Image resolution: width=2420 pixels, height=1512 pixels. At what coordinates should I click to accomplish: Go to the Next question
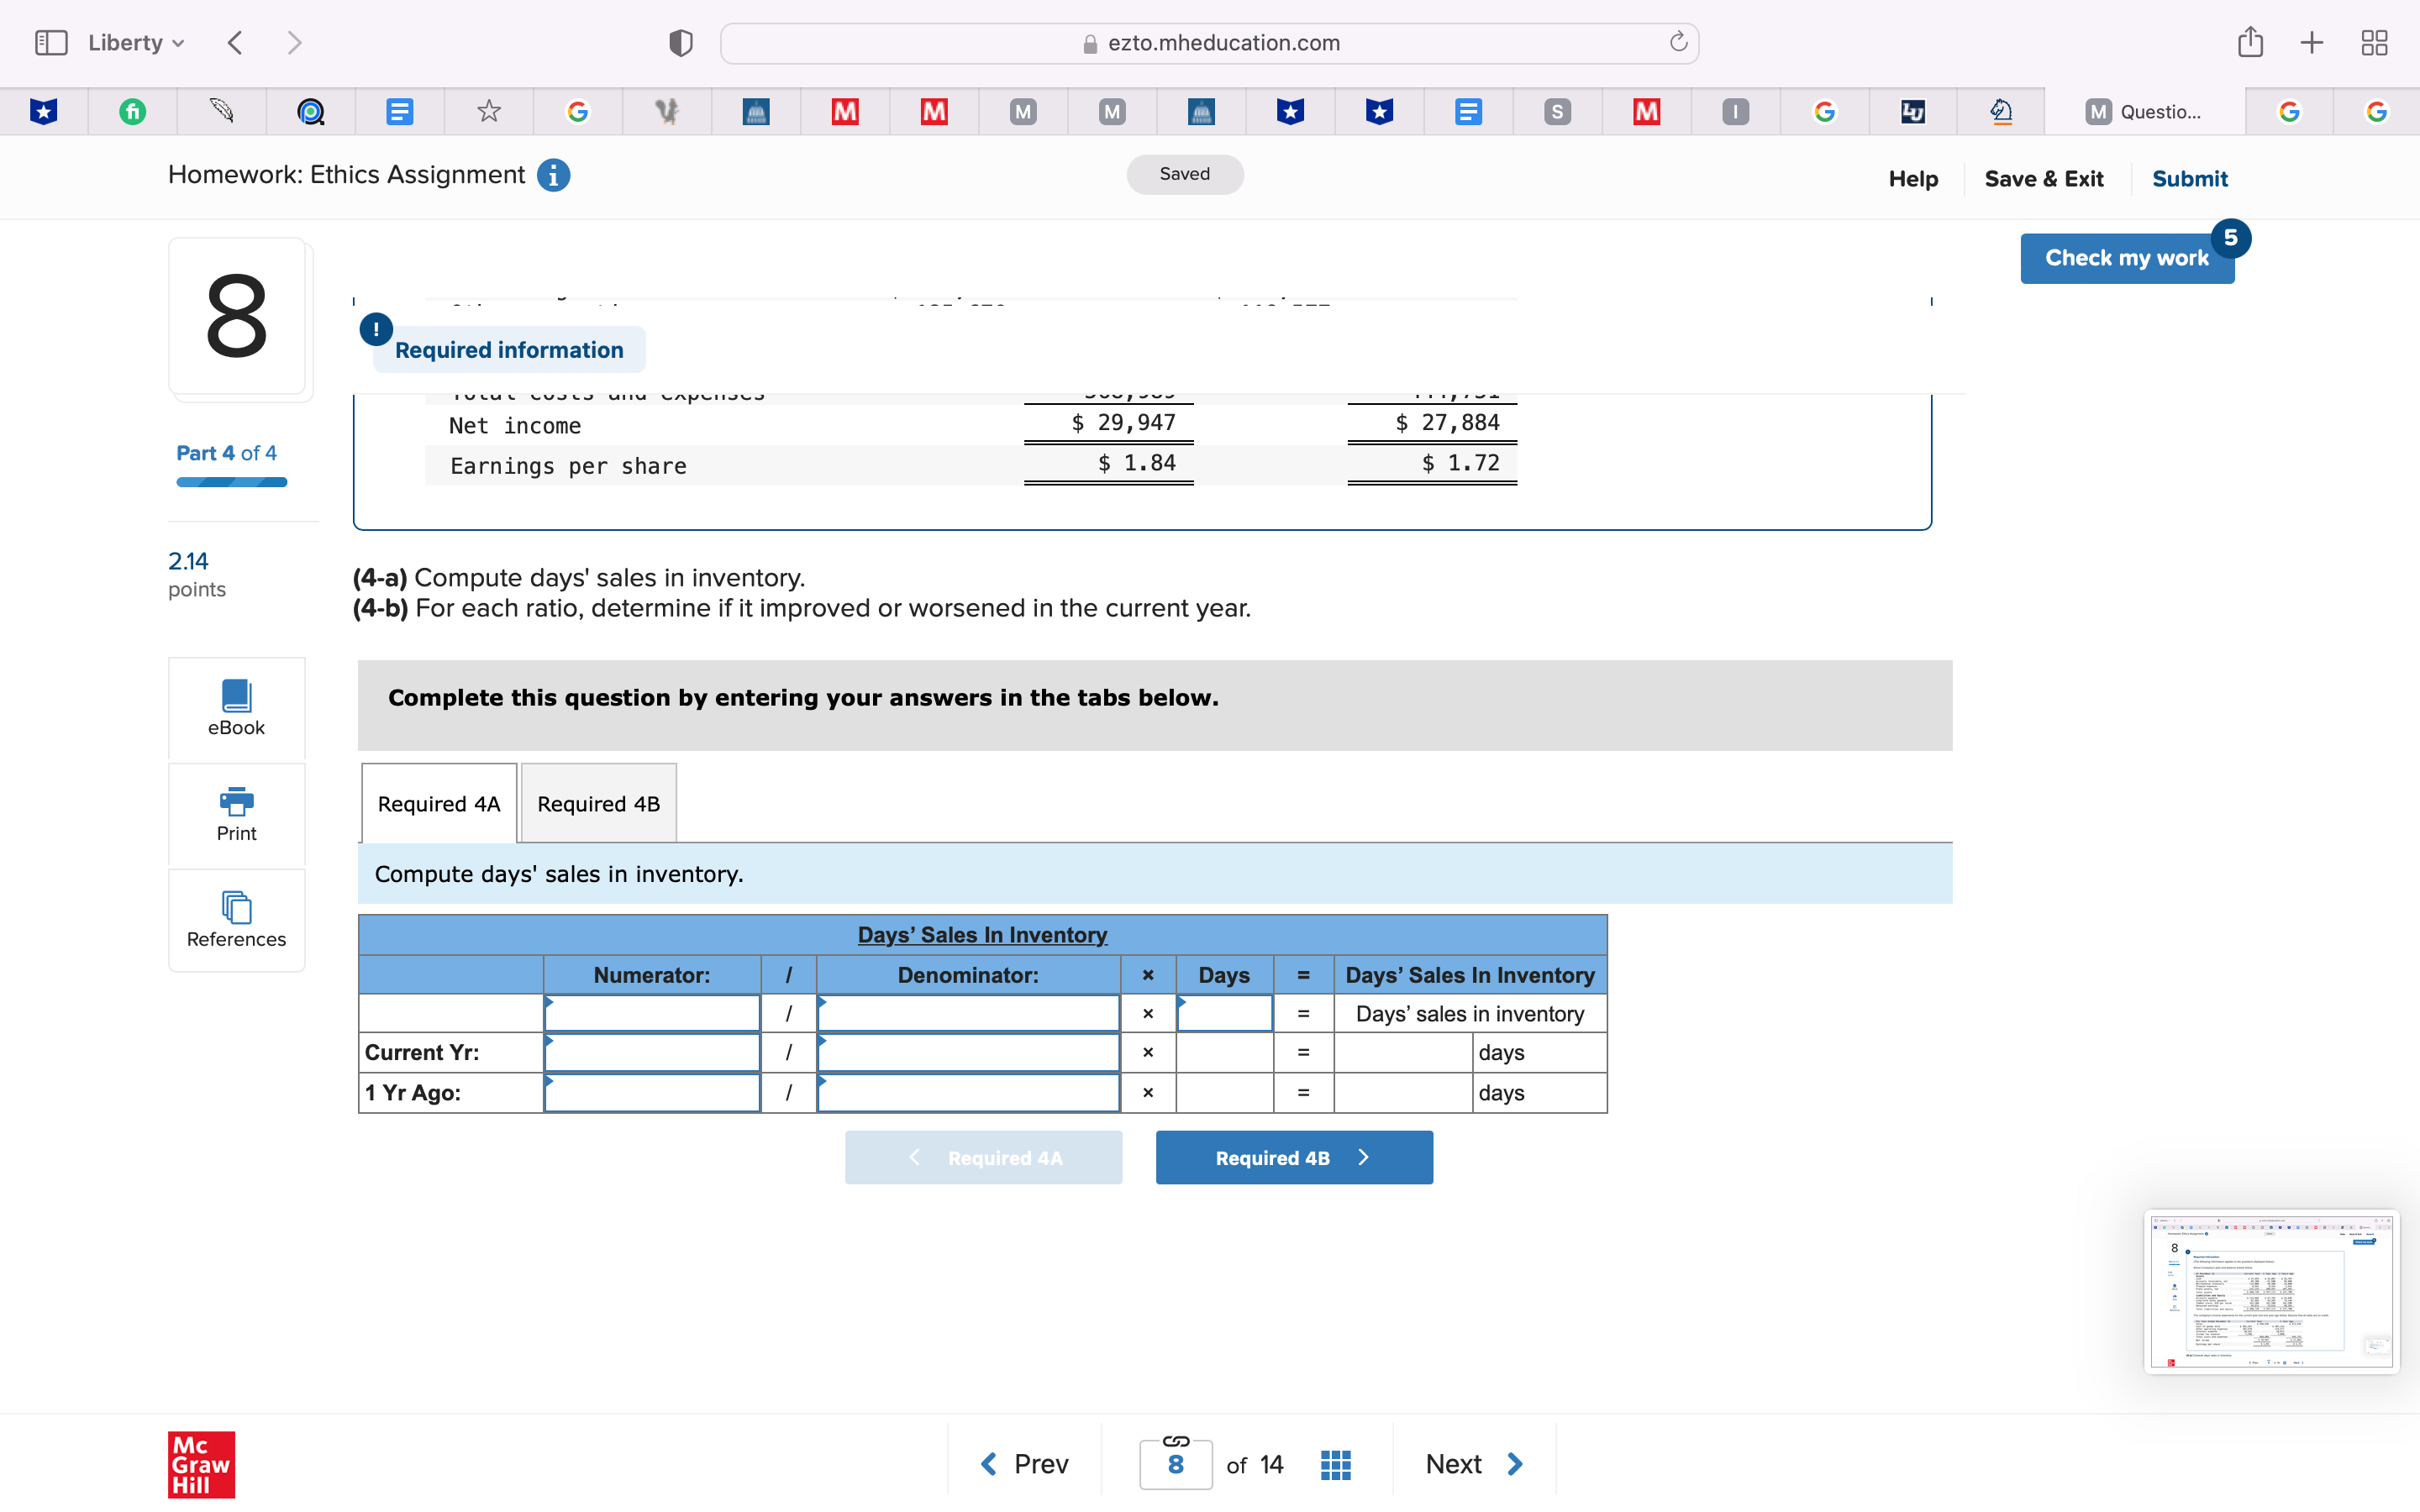(x=1473, y=1464)
